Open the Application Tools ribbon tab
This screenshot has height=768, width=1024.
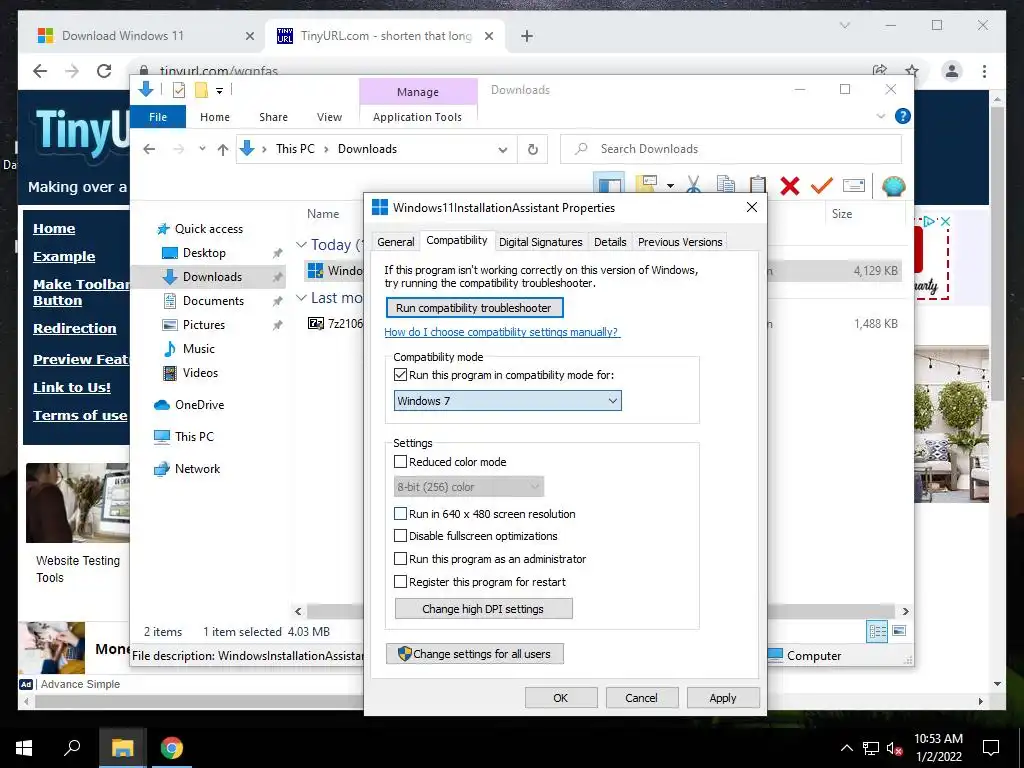417,117
